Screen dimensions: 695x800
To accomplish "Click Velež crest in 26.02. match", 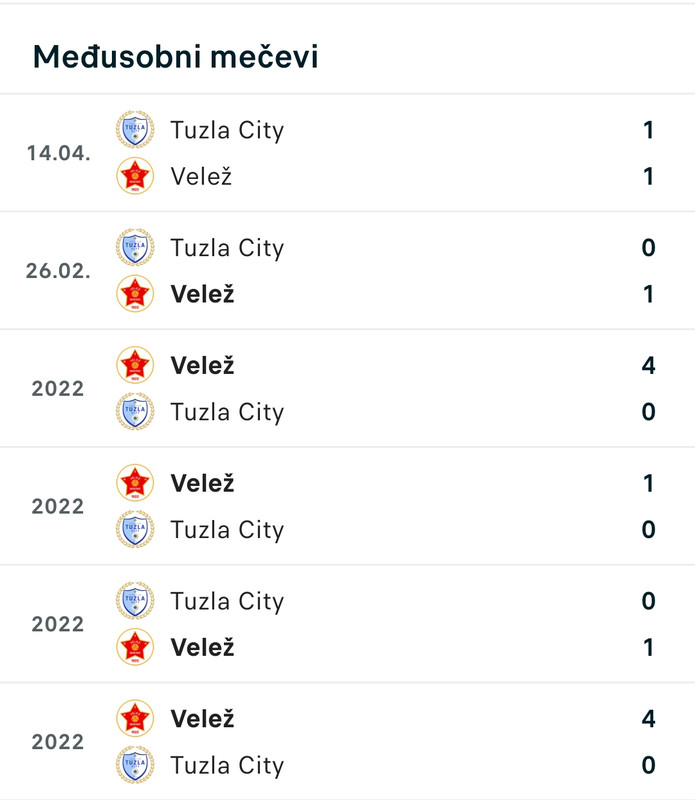I will pyautogui.click(x=135, y=294).
